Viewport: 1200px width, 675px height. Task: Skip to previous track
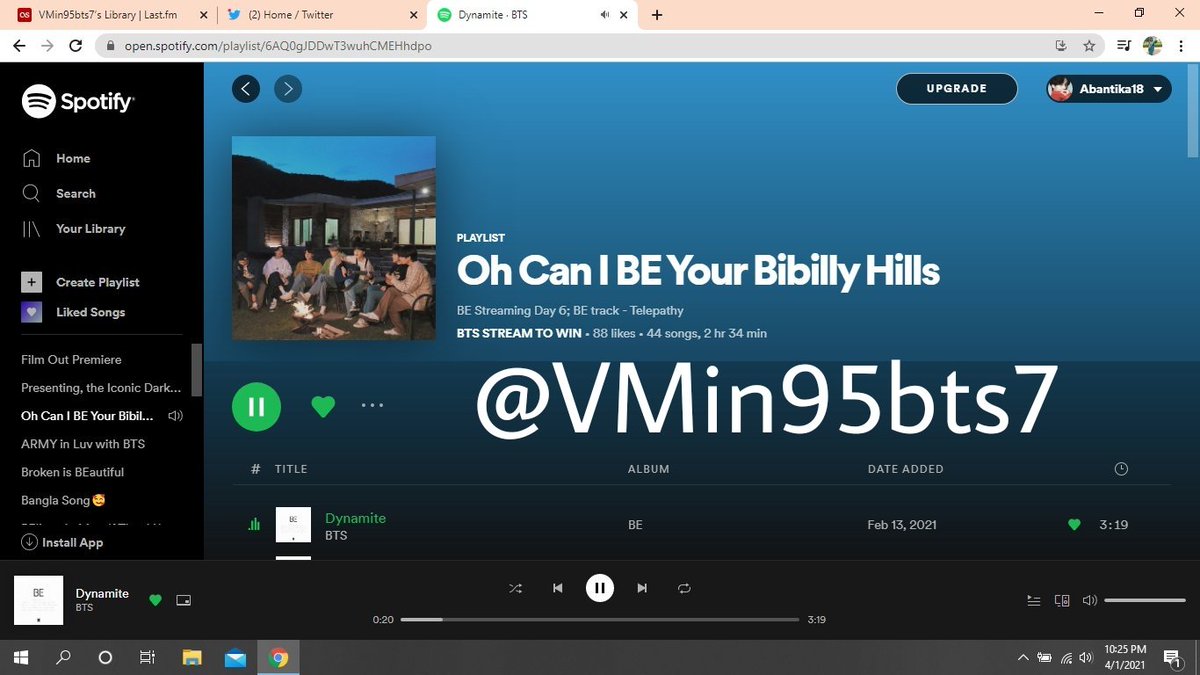pos(558,588)
